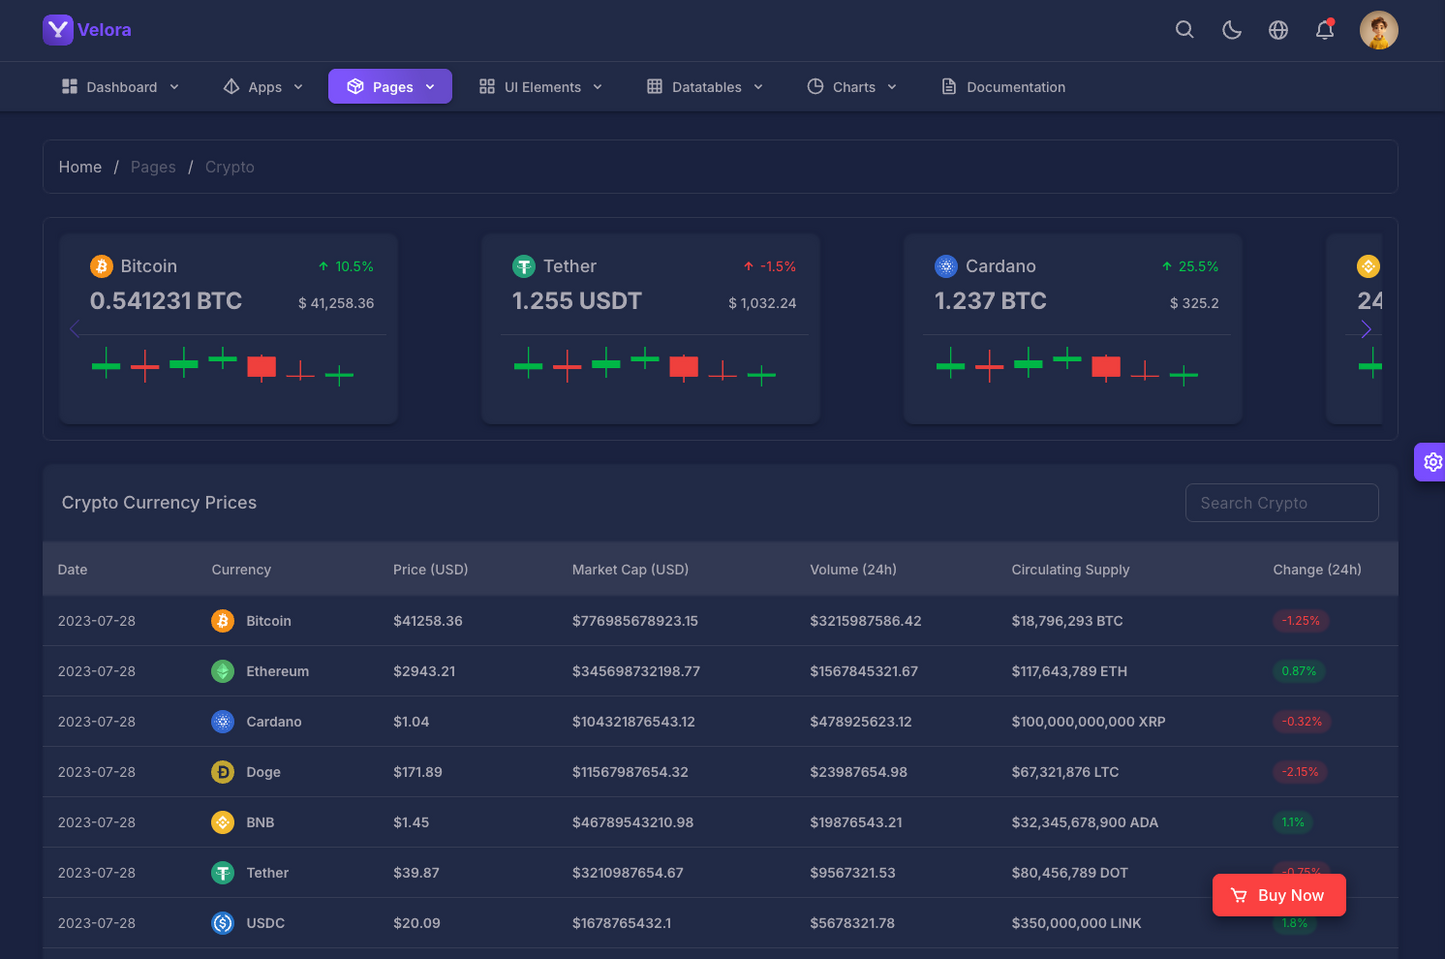Slide carousel to next crypto card
1445x959 pixels.
click(1366, 329)
